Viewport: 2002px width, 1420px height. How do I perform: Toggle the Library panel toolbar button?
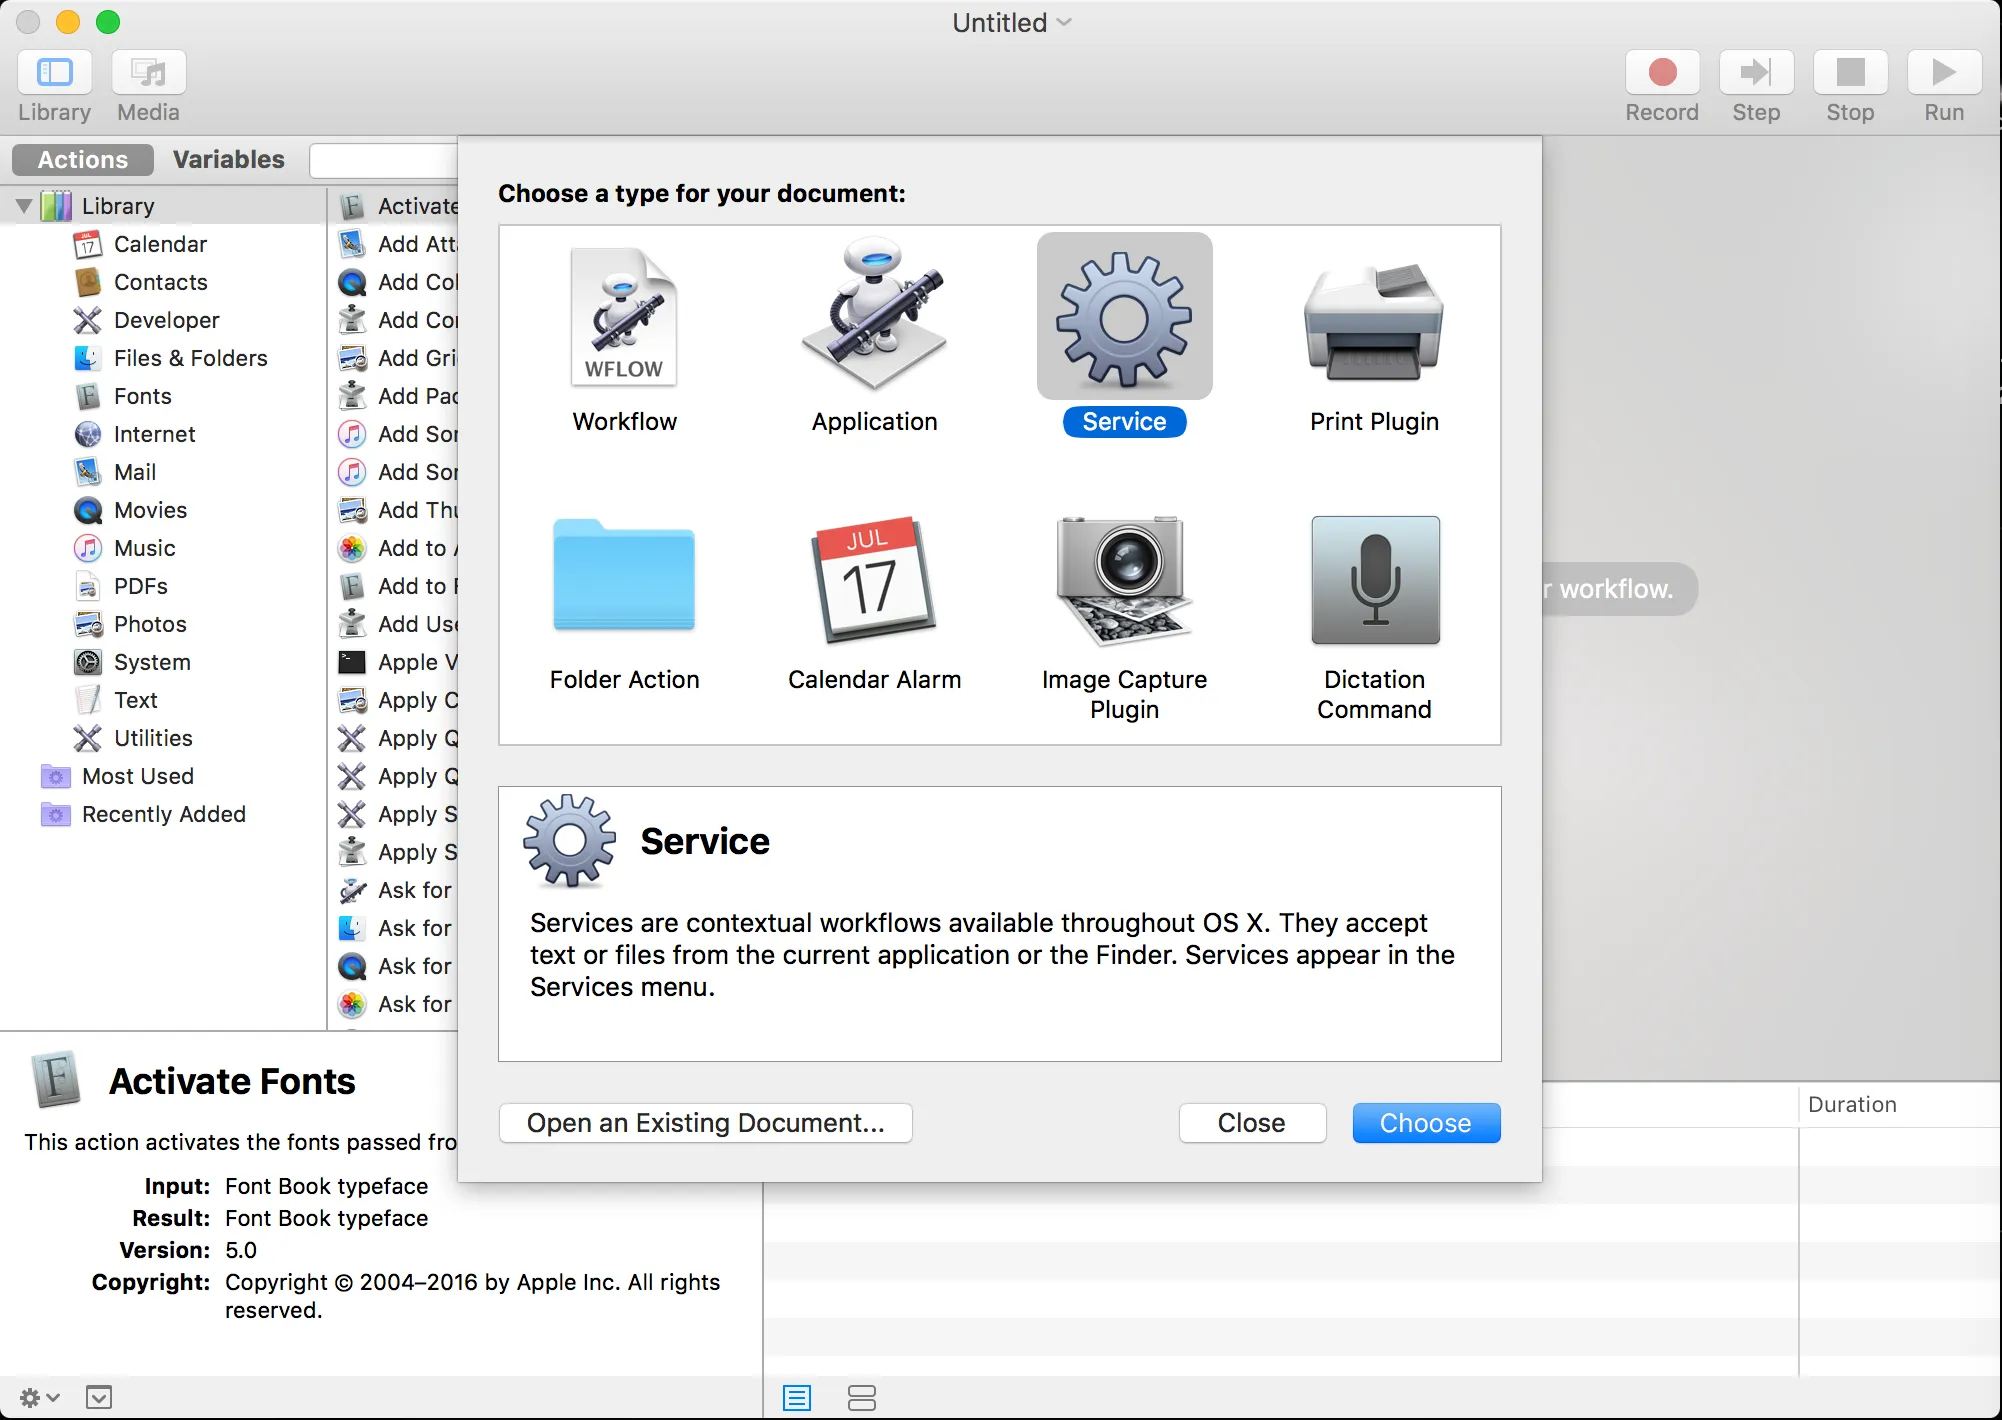click(x=55, y=73)
